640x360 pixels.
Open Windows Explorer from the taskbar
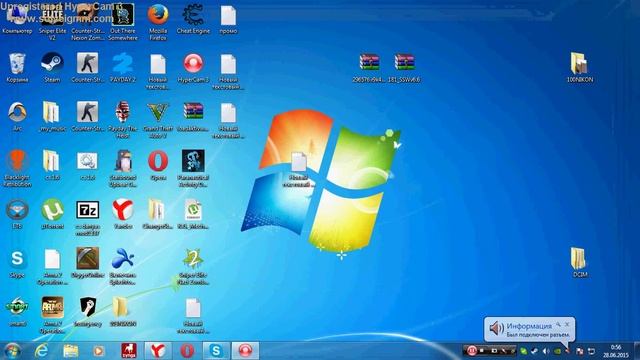click(x=70, y=351)
